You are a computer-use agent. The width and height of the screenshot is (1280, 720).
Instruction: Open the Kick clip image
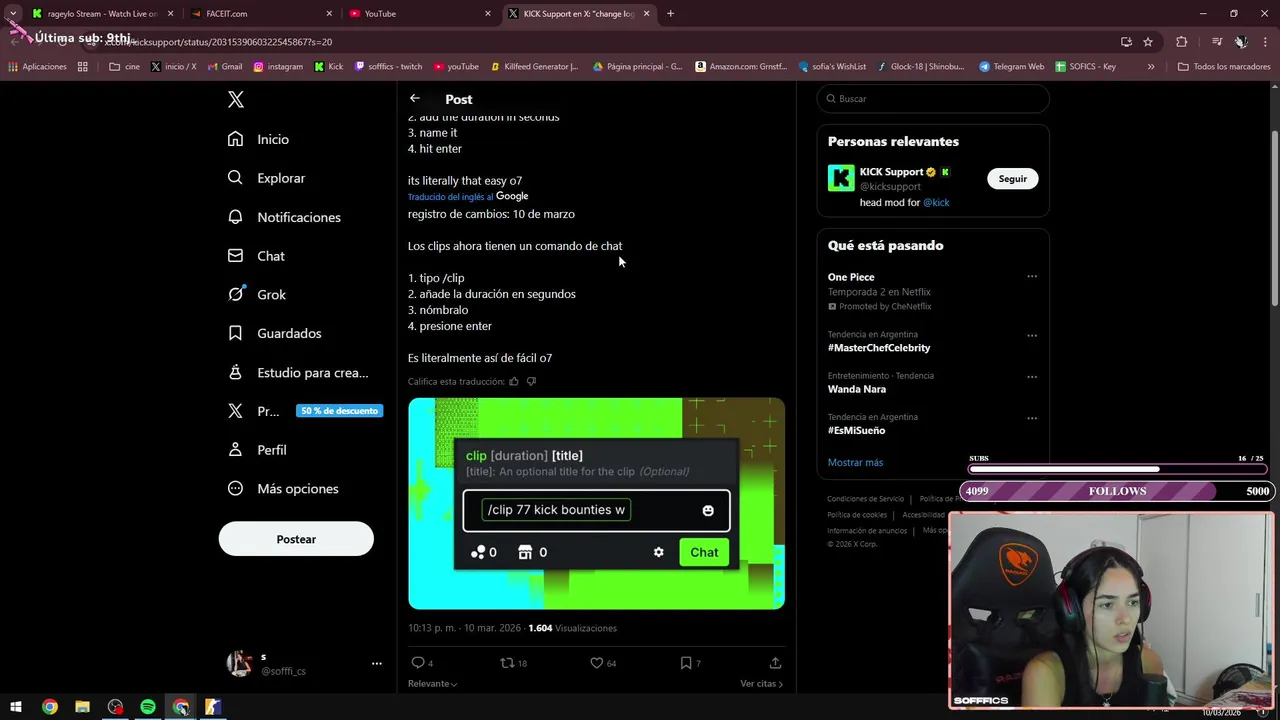point(596,503)
